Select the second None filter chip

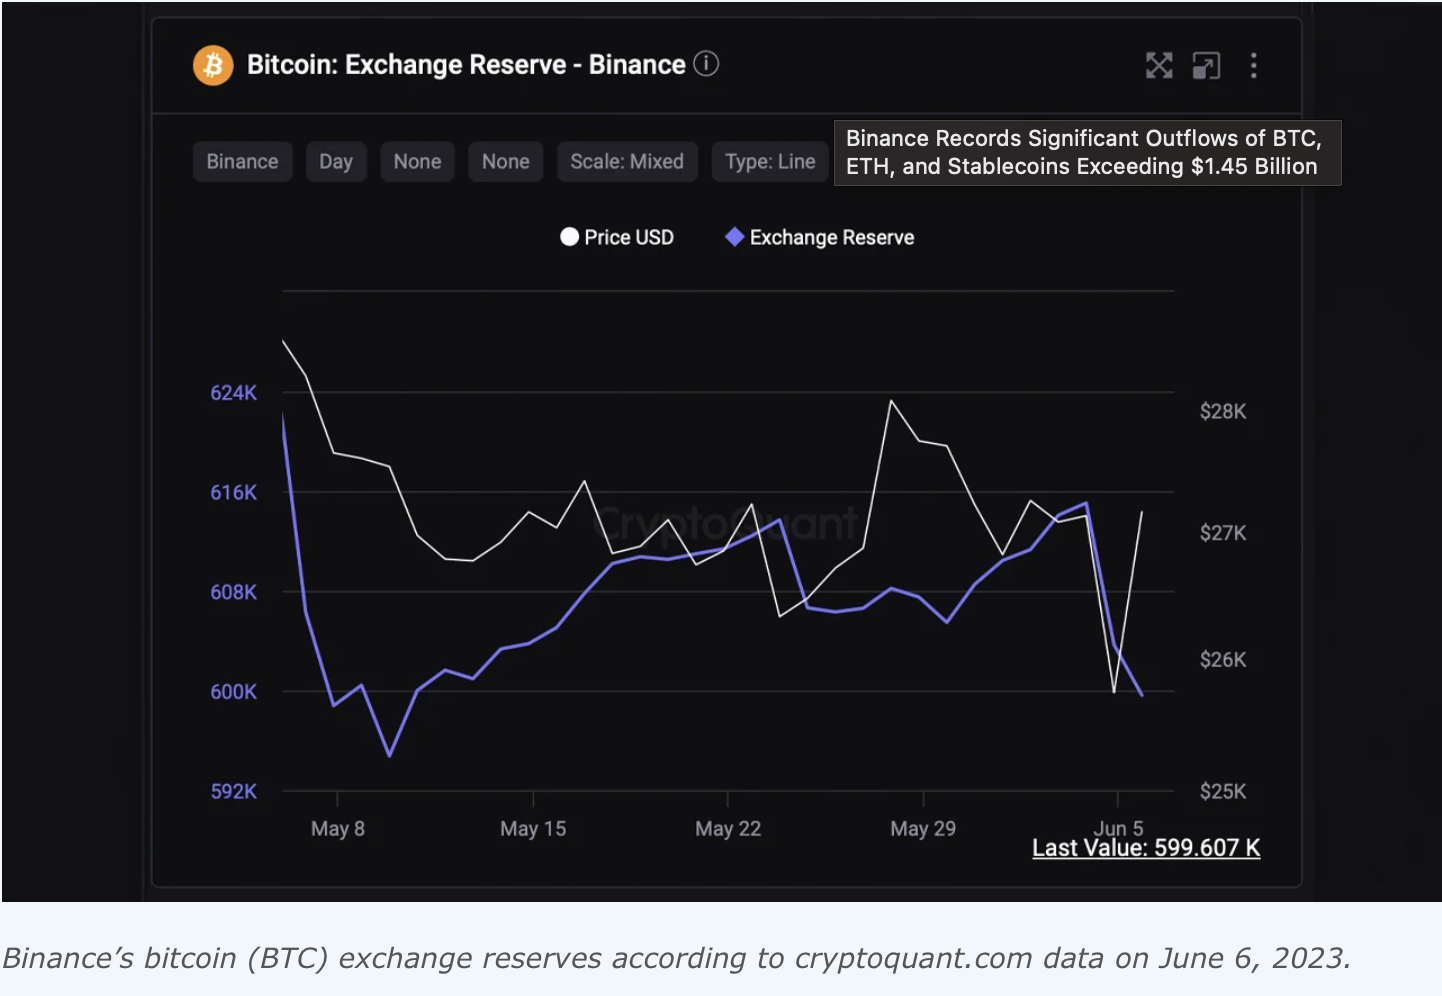pos(505,161)
